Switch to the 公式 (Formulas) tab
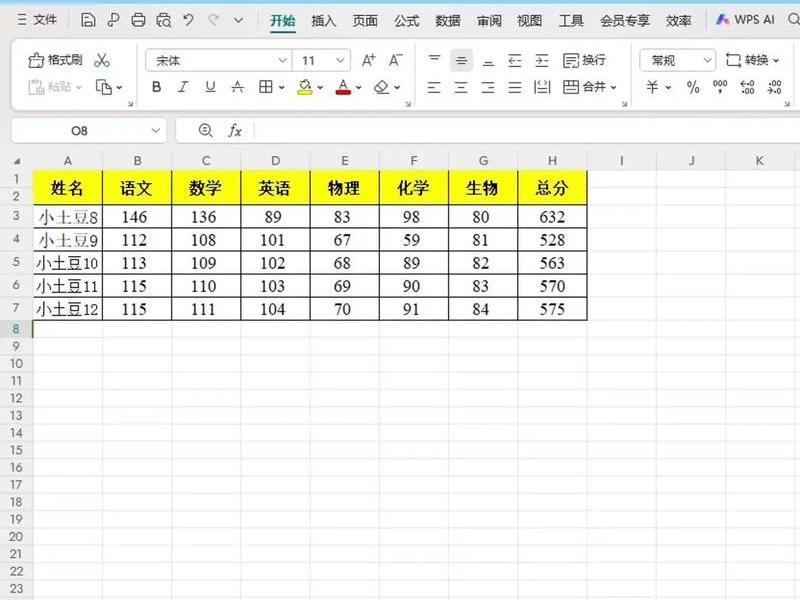Image resolution: width=800 pixels, height=600 pixels. pyautogui.click(x=407, y=20)
